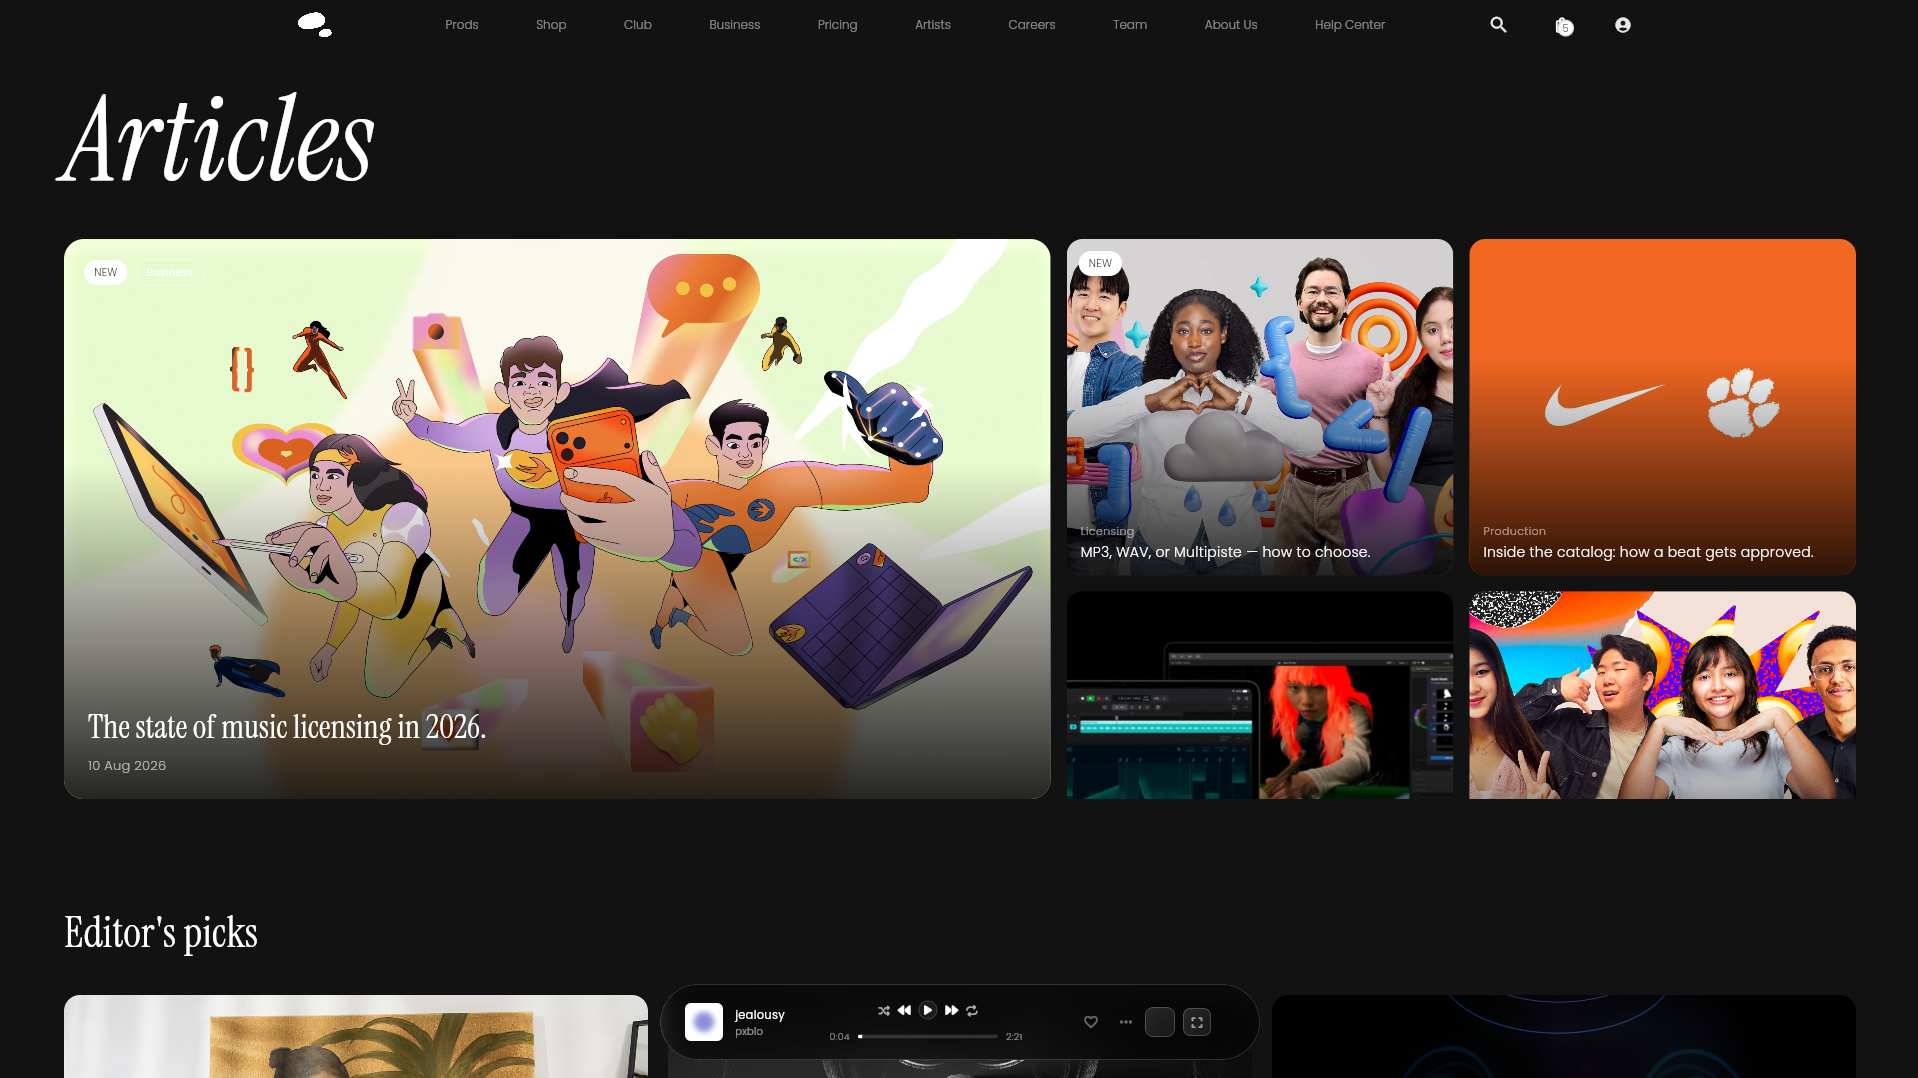Open Inside the catalog article card

click(1662, 407)
